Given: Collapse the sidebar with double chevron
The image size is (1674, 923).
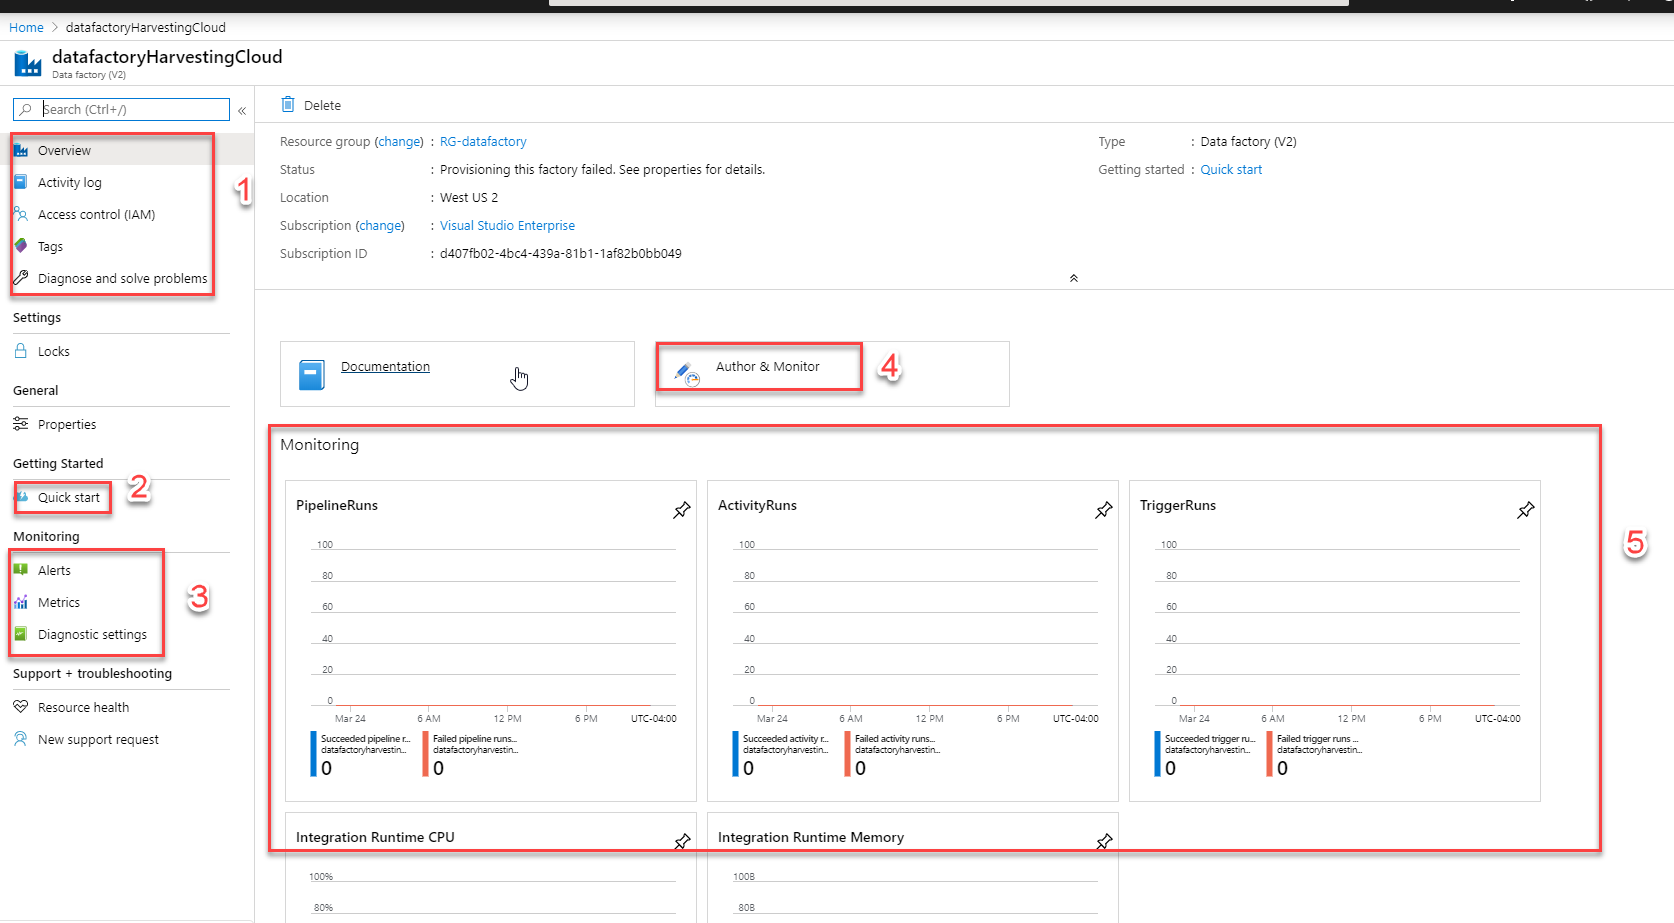Looking at the screenshot, I should [242, 110].
